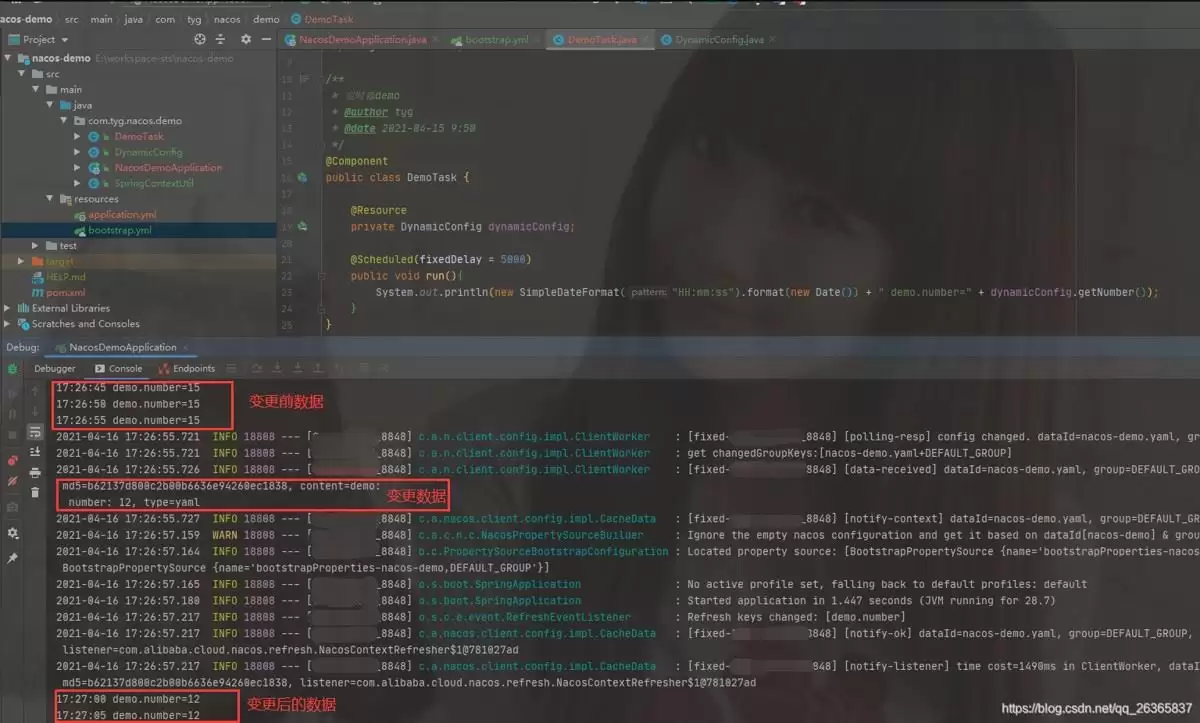The width and height of the screenshot is (1200, 723).
Task: Select DynamicConfig in project tree
Action: coord(148,152)
